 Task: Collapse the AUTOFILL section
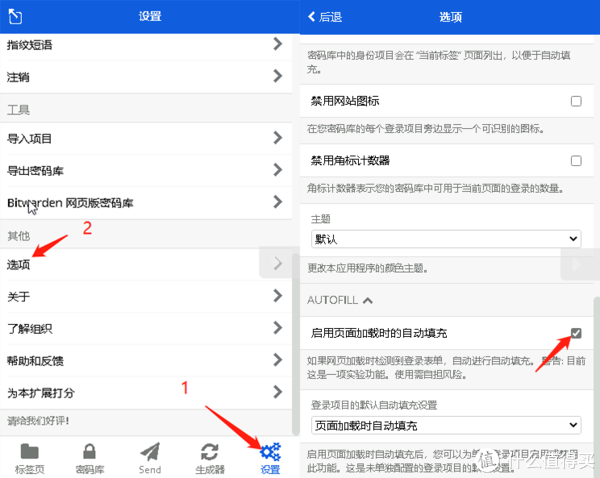[340, 300]
